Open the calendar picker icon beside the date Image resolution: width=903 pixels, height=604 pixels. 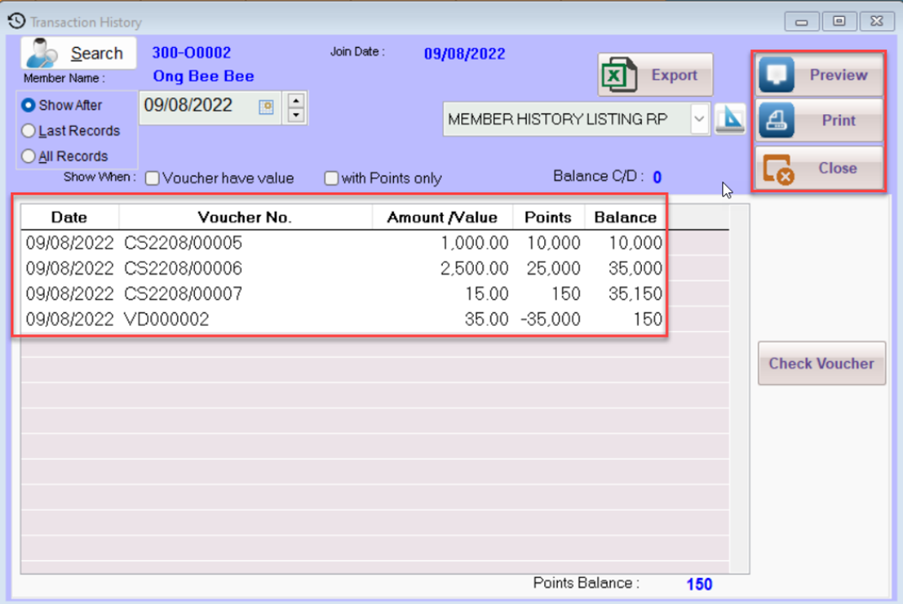(266, 107)
